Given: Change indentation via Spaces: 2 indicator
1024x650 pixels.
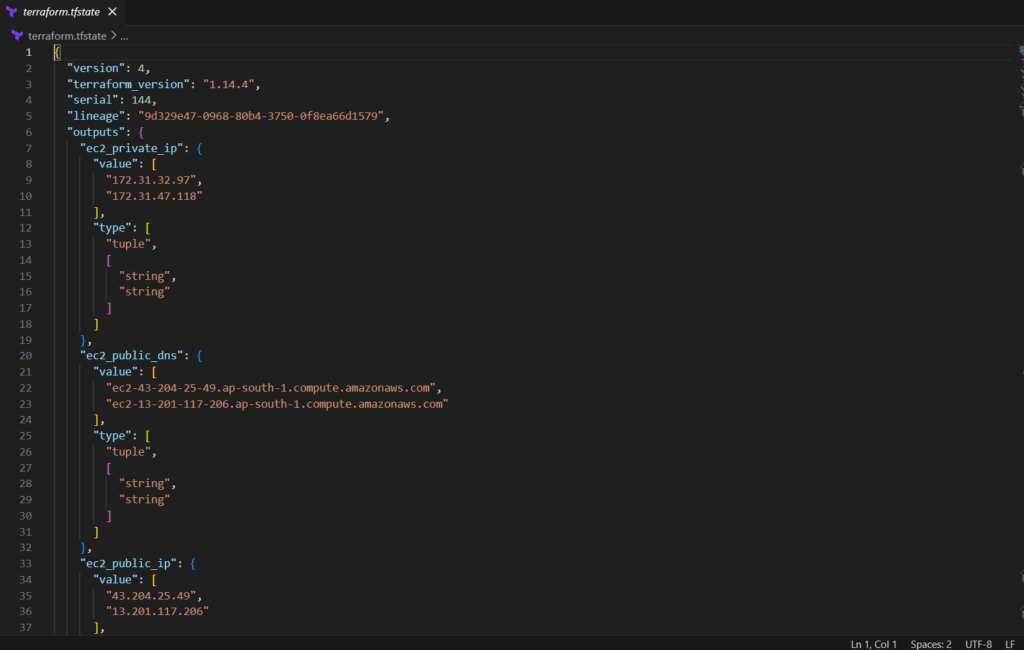Looking at the screenshot, I should (x=930, y=643).
